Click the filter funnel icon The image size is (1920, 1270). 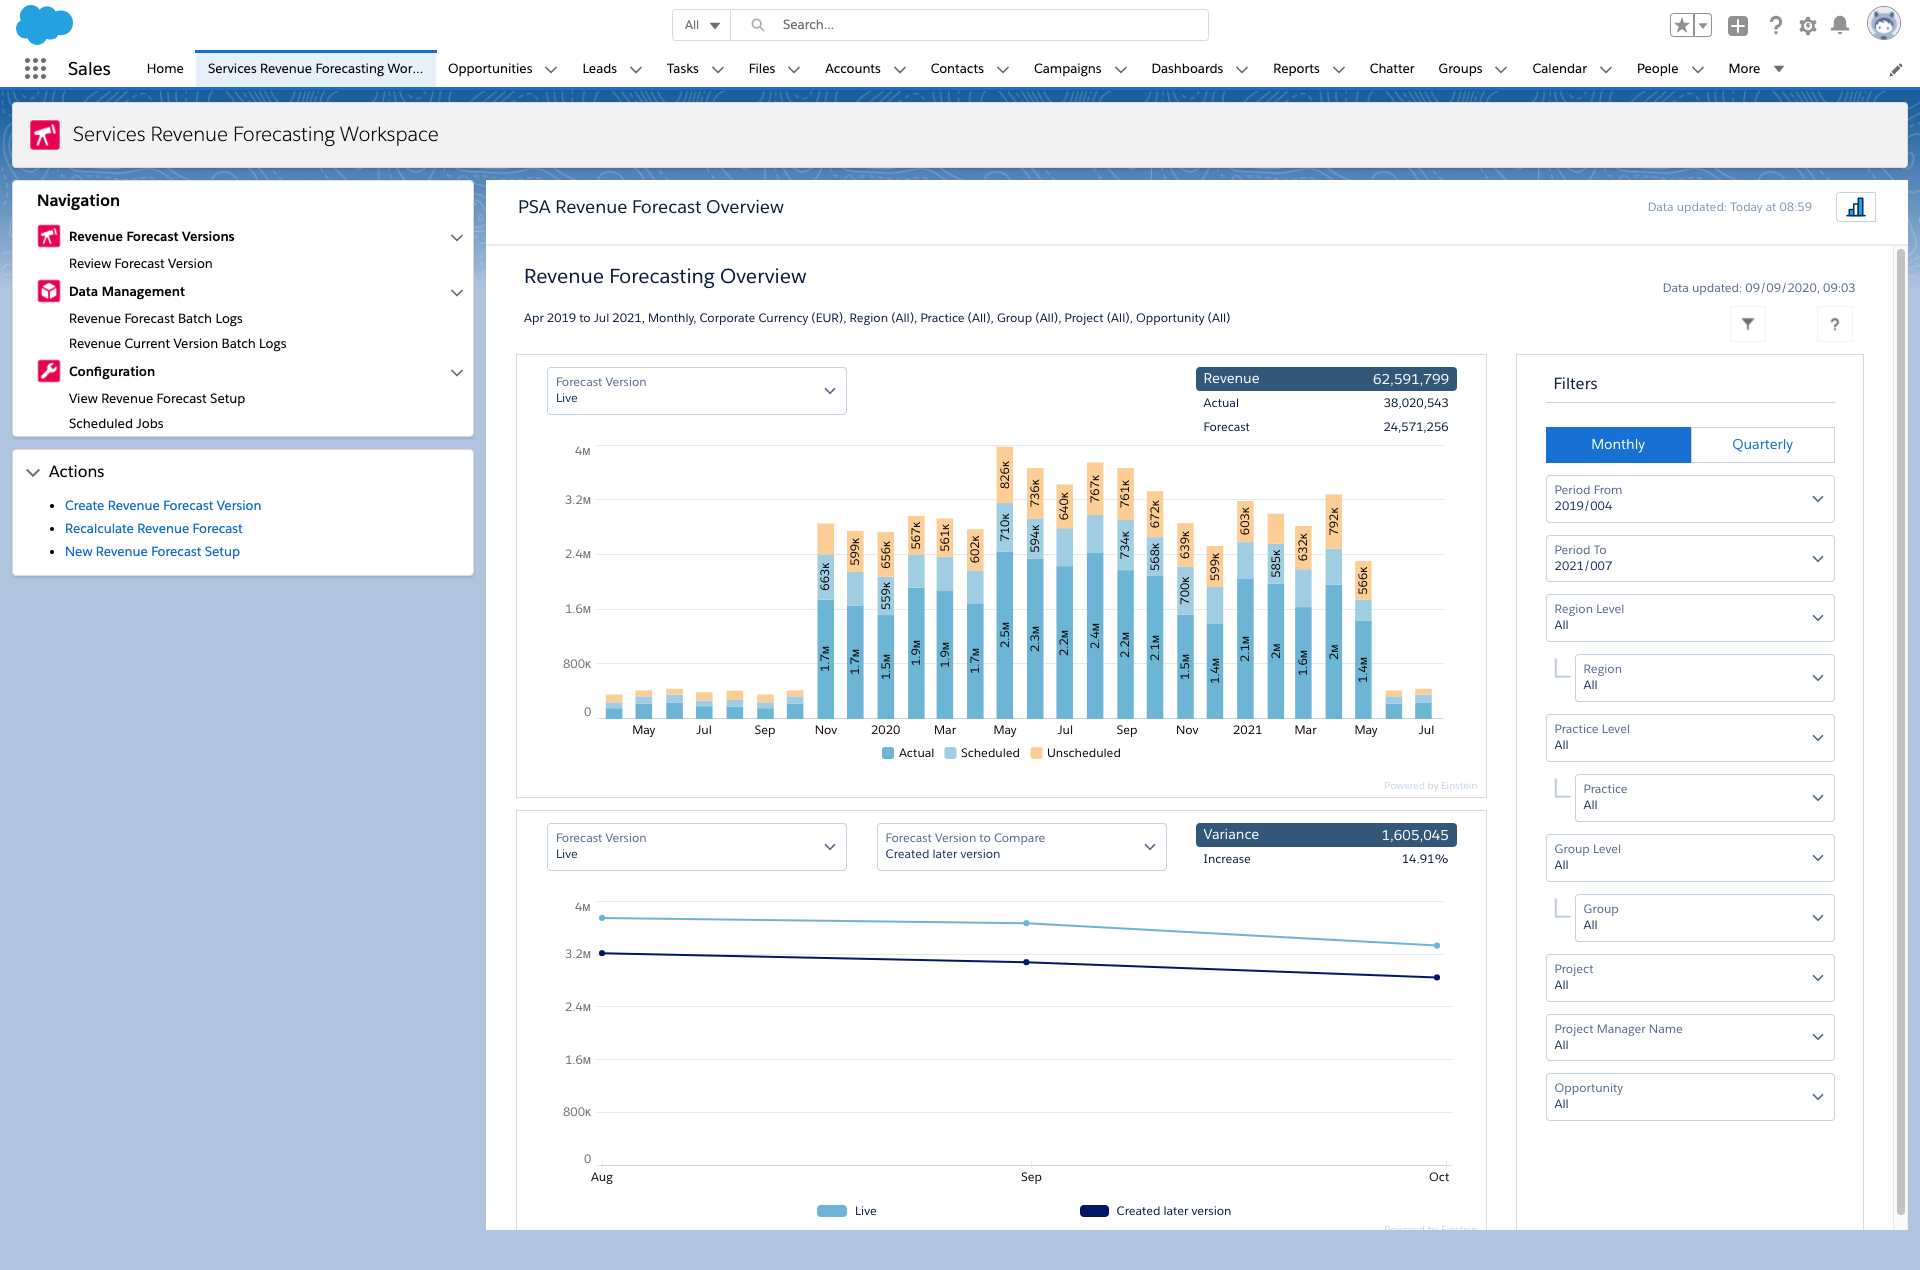[1747, 324]
